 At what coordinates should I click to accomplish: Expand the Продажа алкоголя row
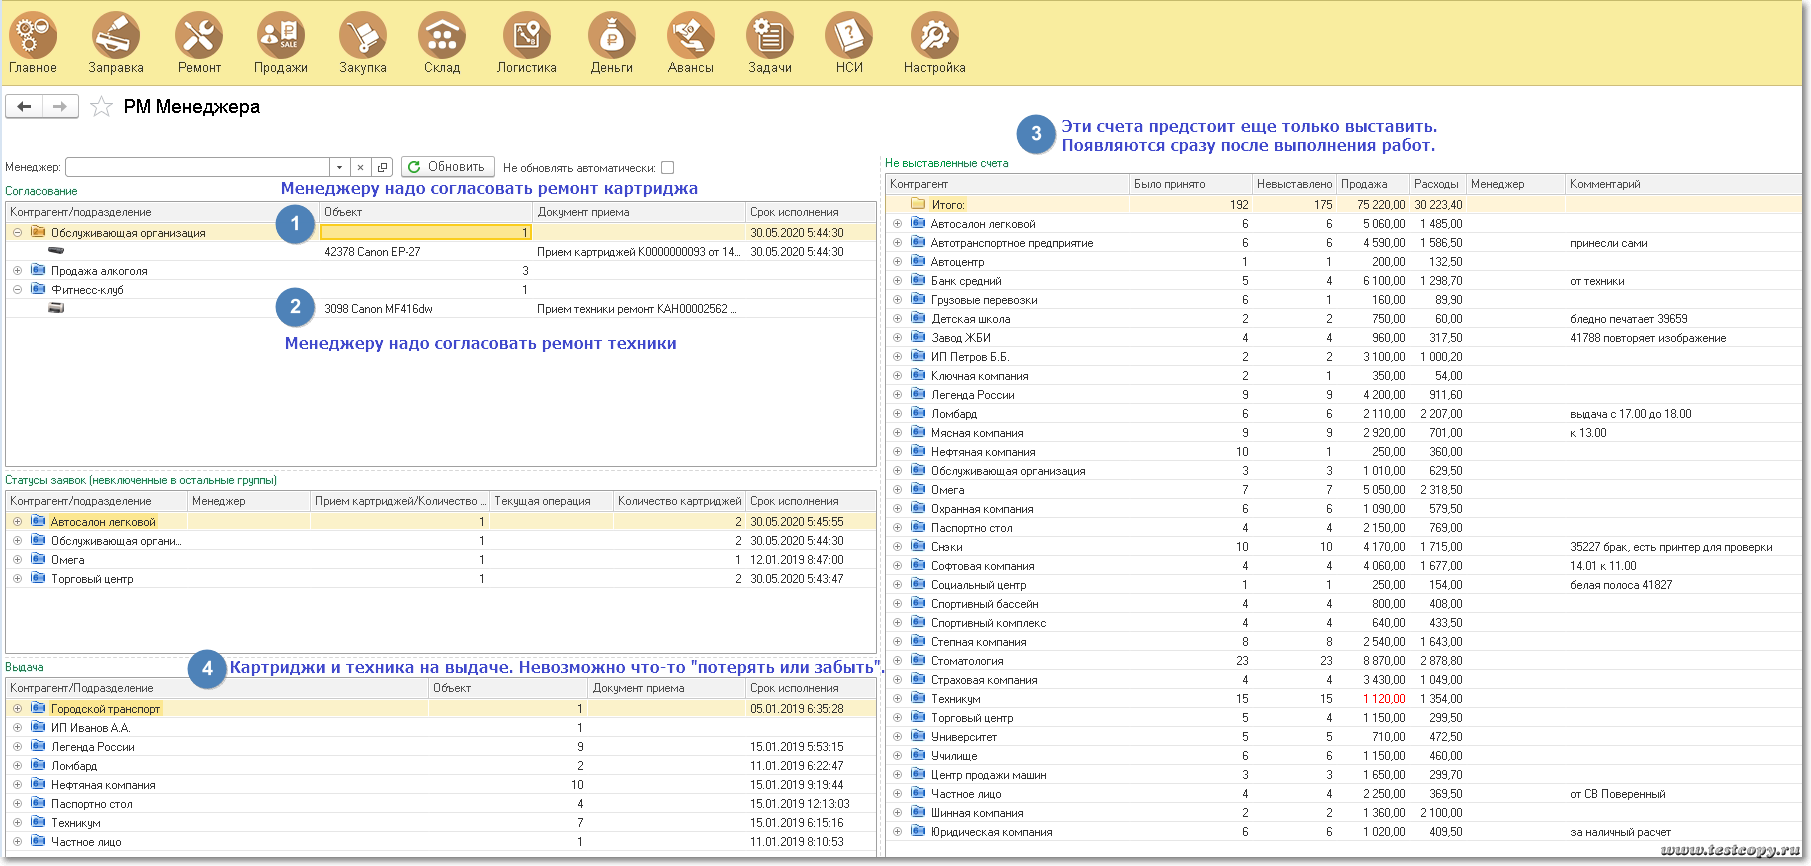coord(17,271)
